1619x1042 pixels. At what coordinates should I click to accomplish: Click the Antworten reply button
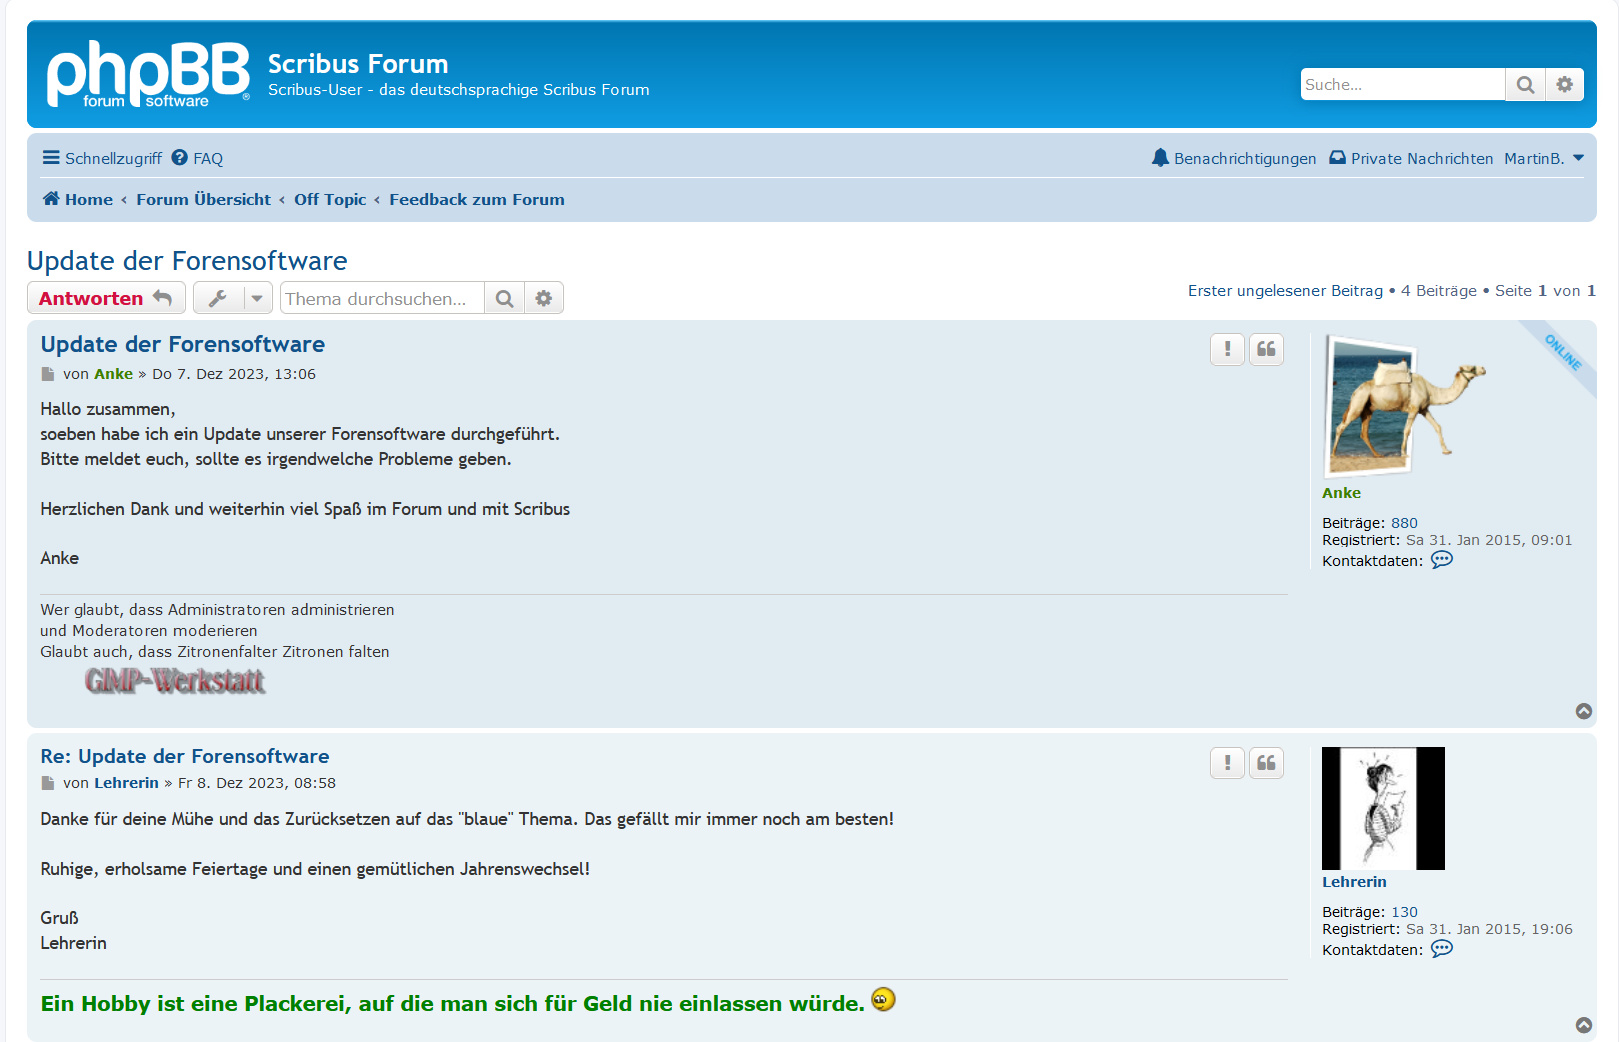[x=105, y=299]
